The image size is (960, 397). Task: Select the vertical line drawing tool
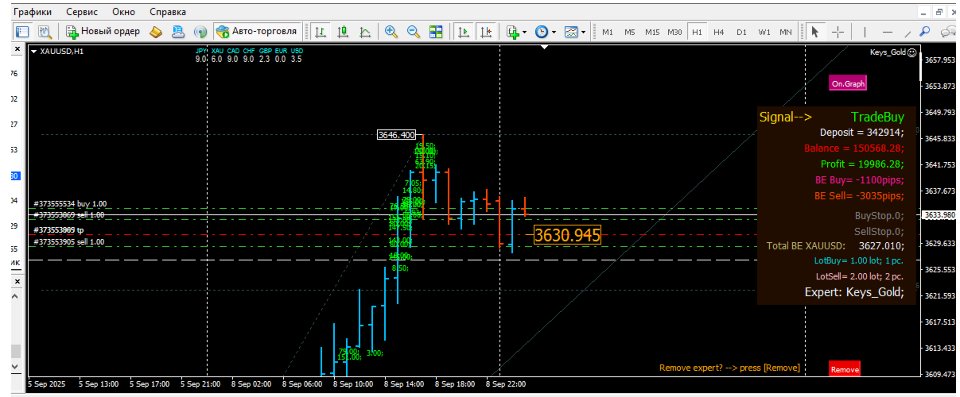864,31
